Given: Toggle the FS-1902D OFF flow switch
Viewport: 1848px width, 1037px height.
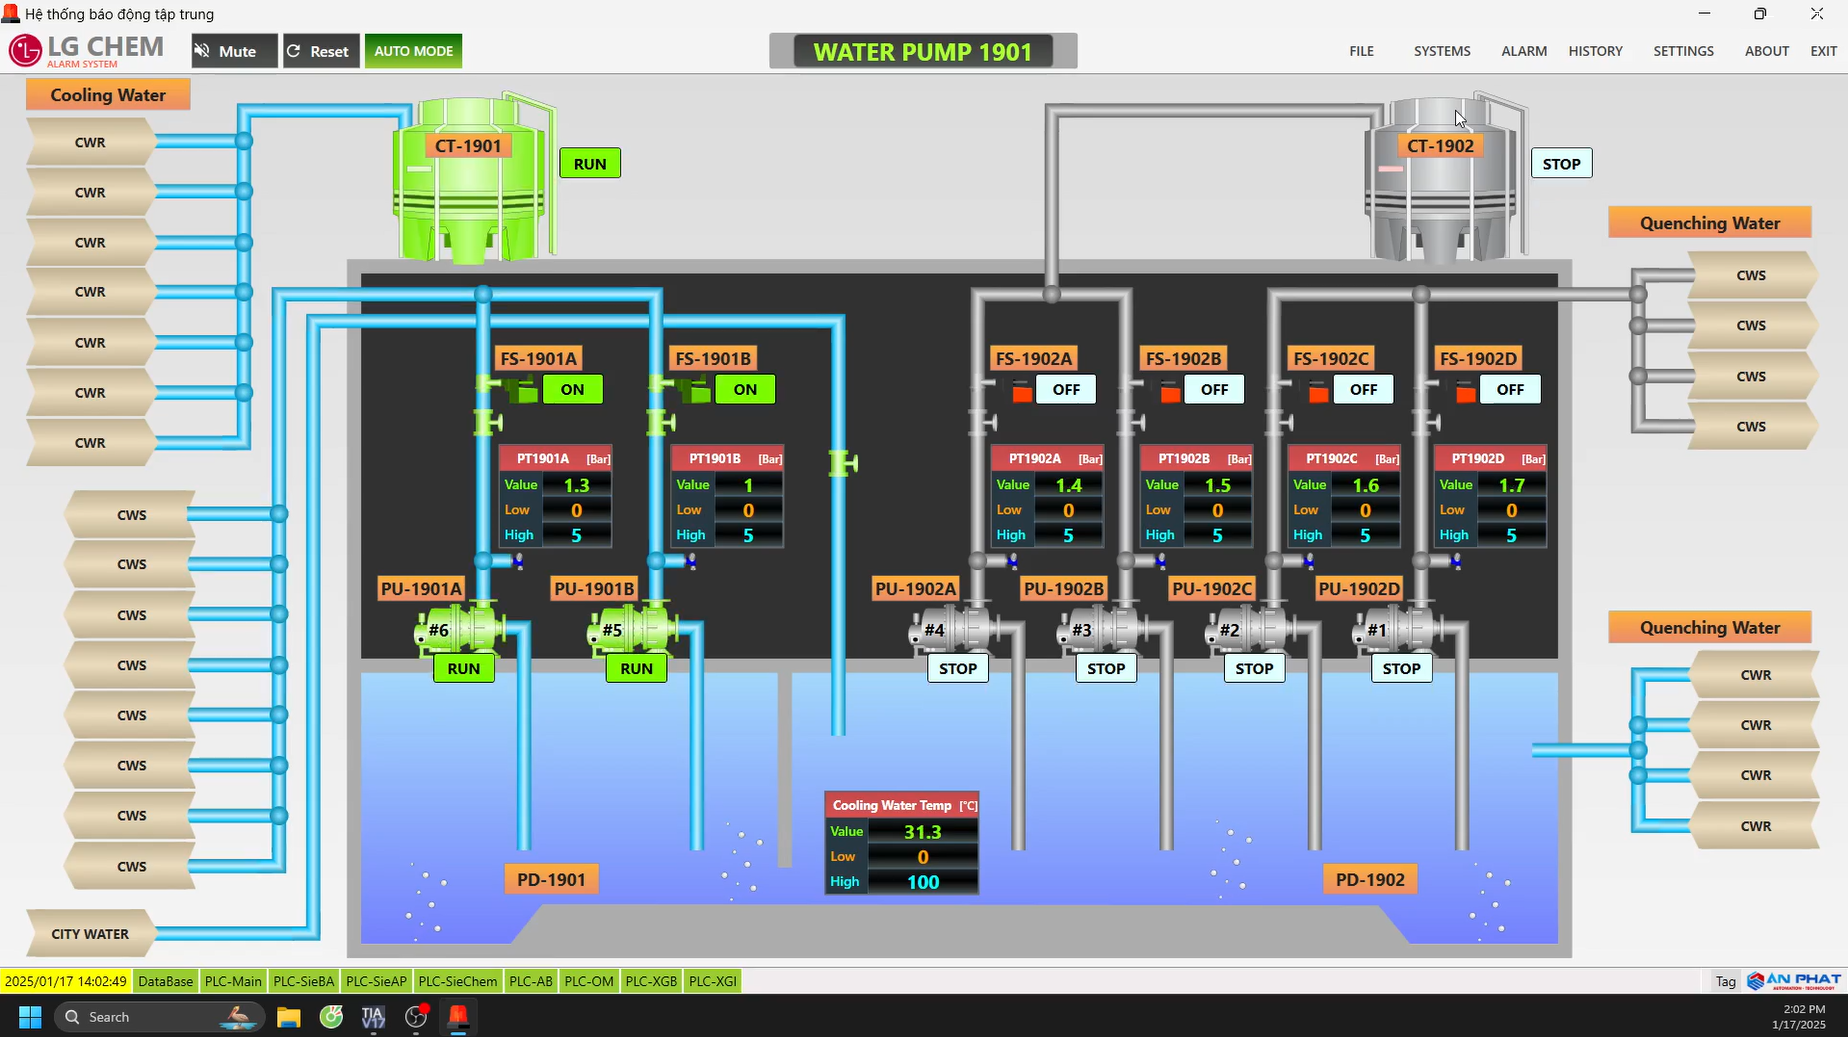Looking at the screenshot, I should (x=1509, y=390).
